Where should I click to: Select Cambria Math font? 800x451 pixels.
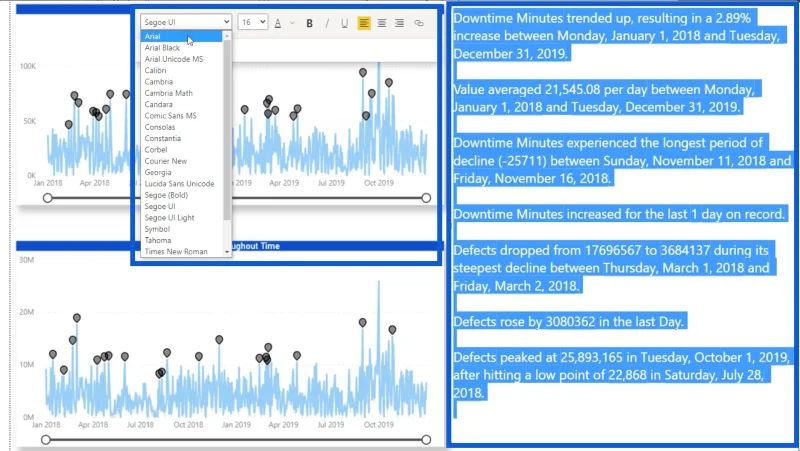[181, 93]
